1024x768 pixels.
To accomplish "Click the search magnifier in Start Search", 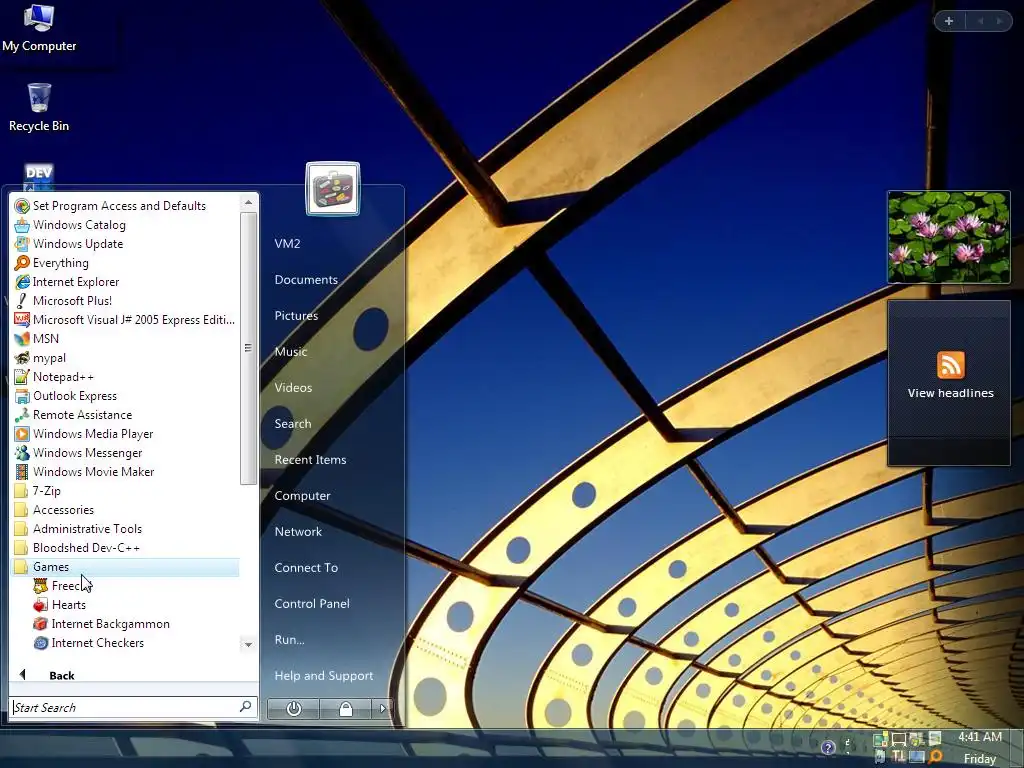I will tap(246, 707).
